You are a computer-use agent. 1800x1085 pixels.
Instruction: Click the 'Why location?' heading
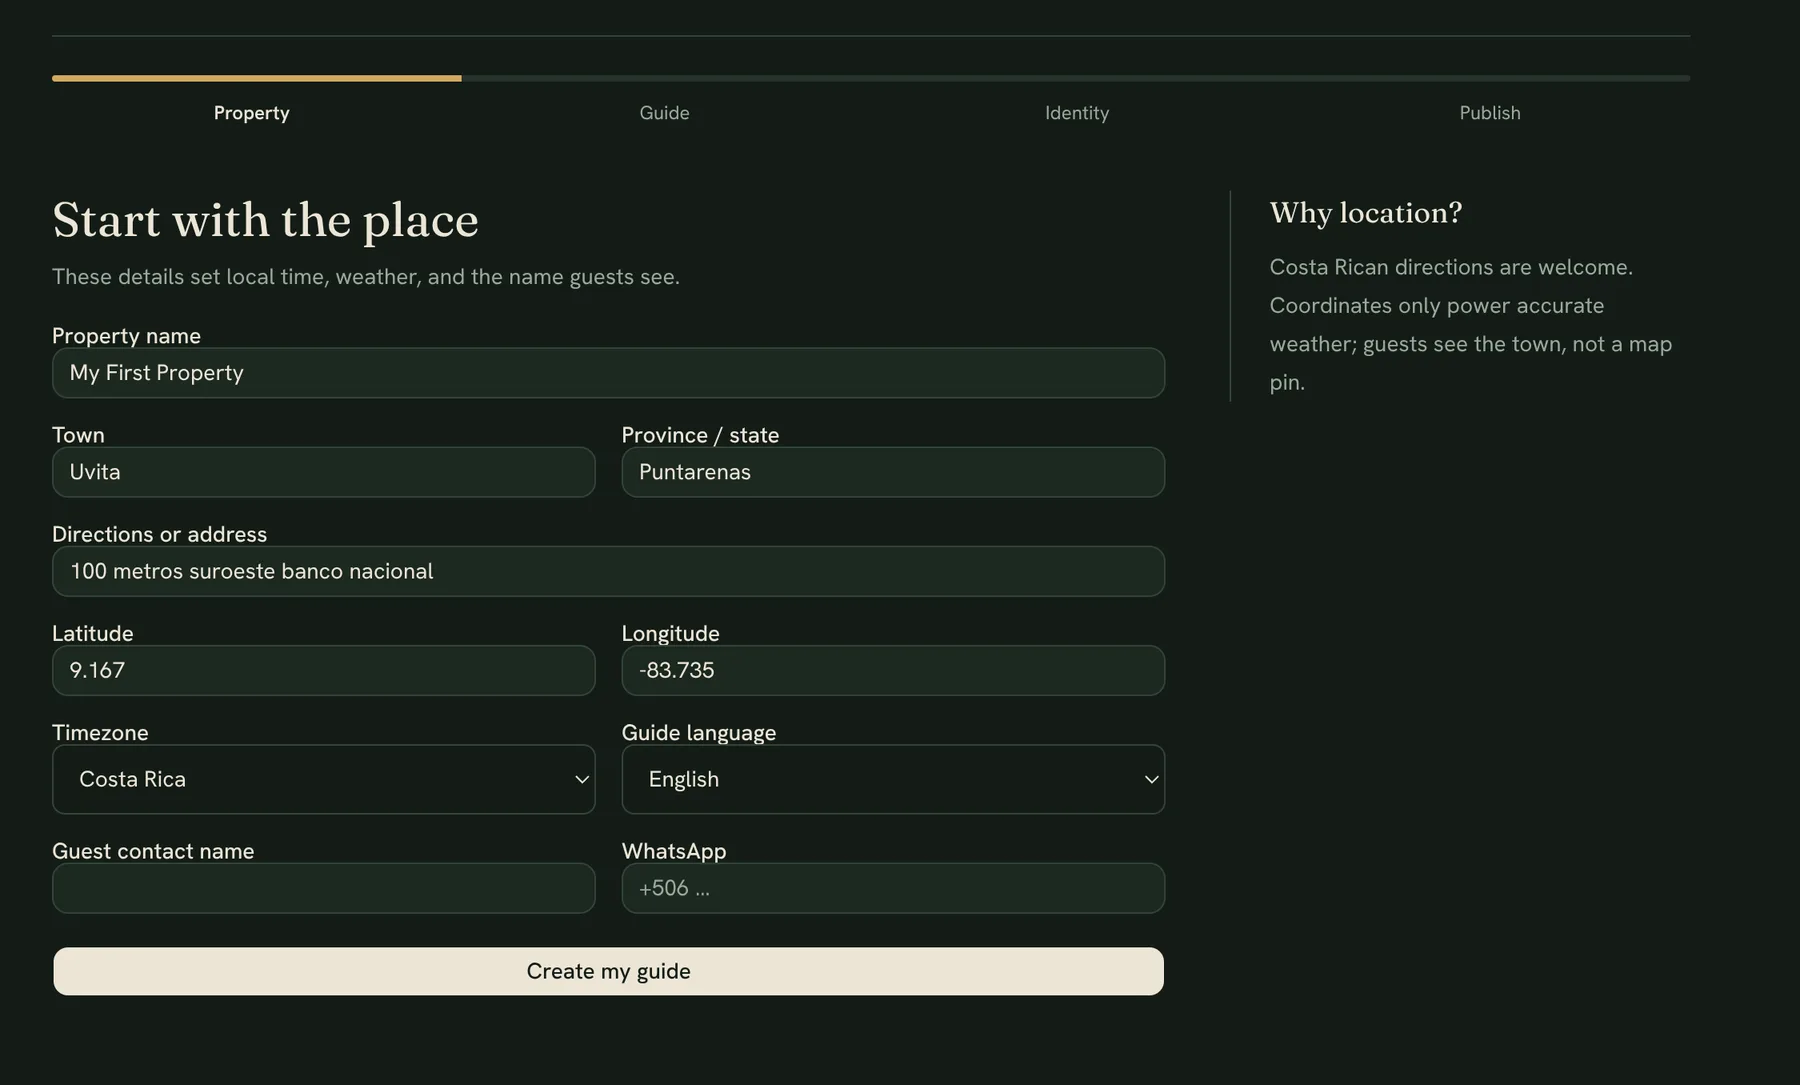[x=1366, y=213]
